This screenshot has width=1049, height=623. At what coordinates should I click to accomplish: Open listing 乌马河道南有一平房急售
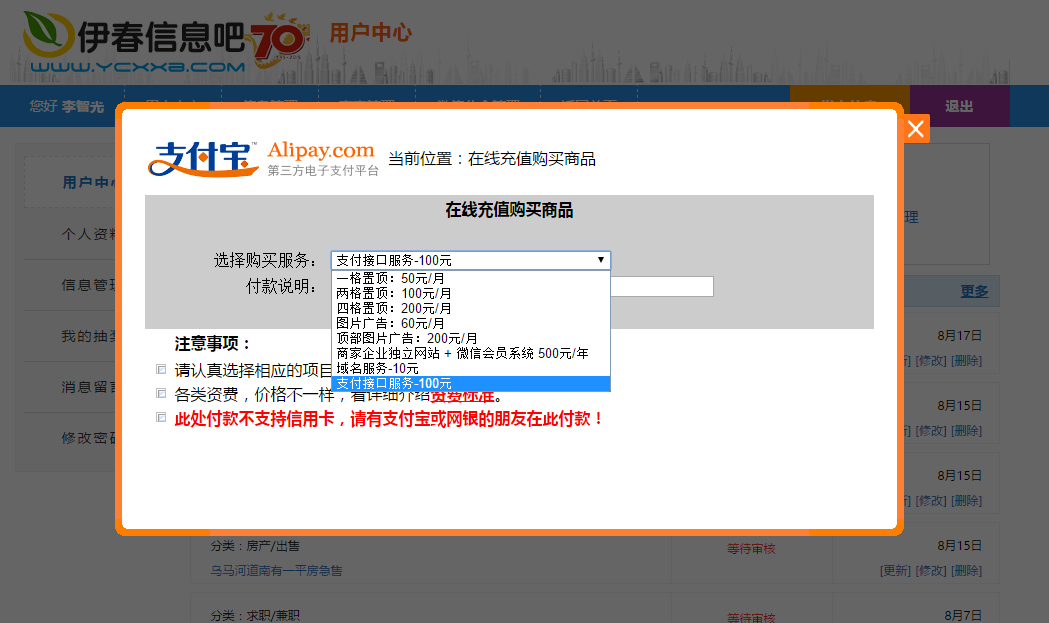[x=276, y=571]
